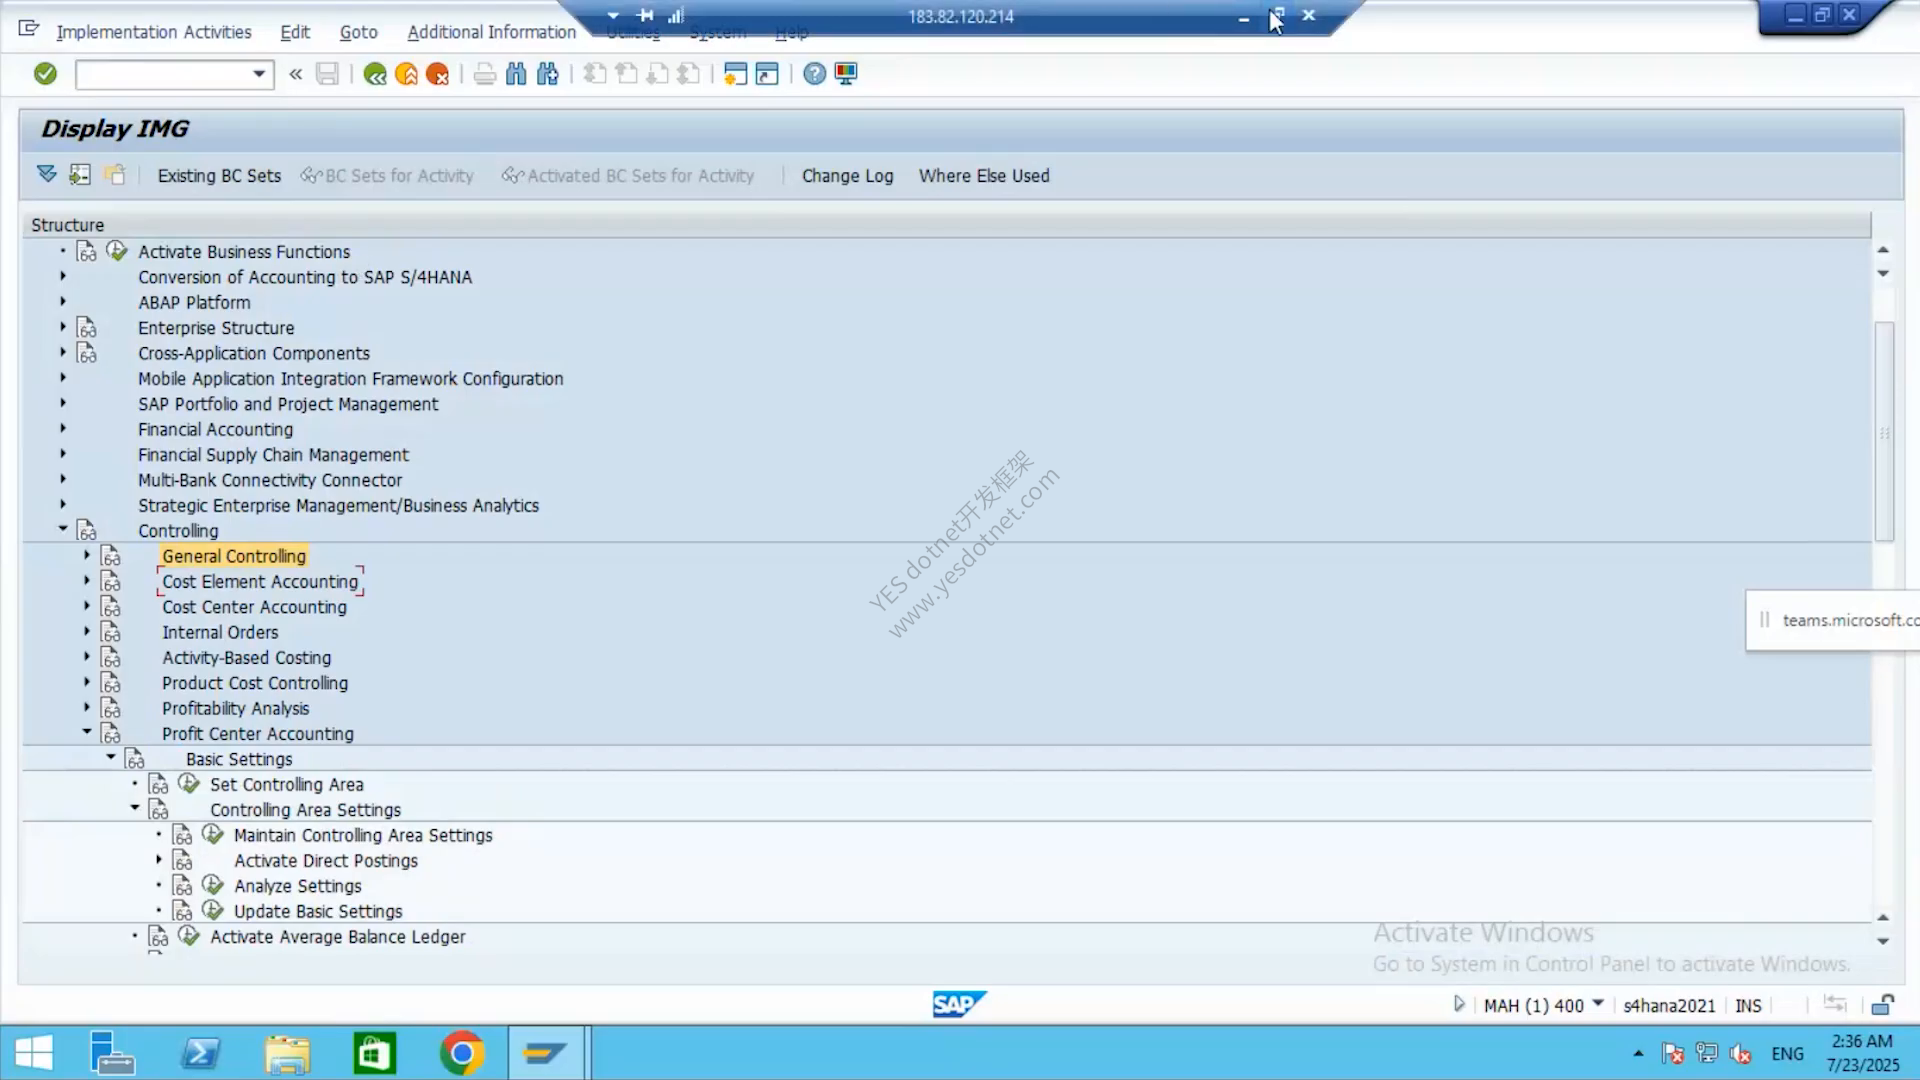Click the orange Exit icon

406,74
